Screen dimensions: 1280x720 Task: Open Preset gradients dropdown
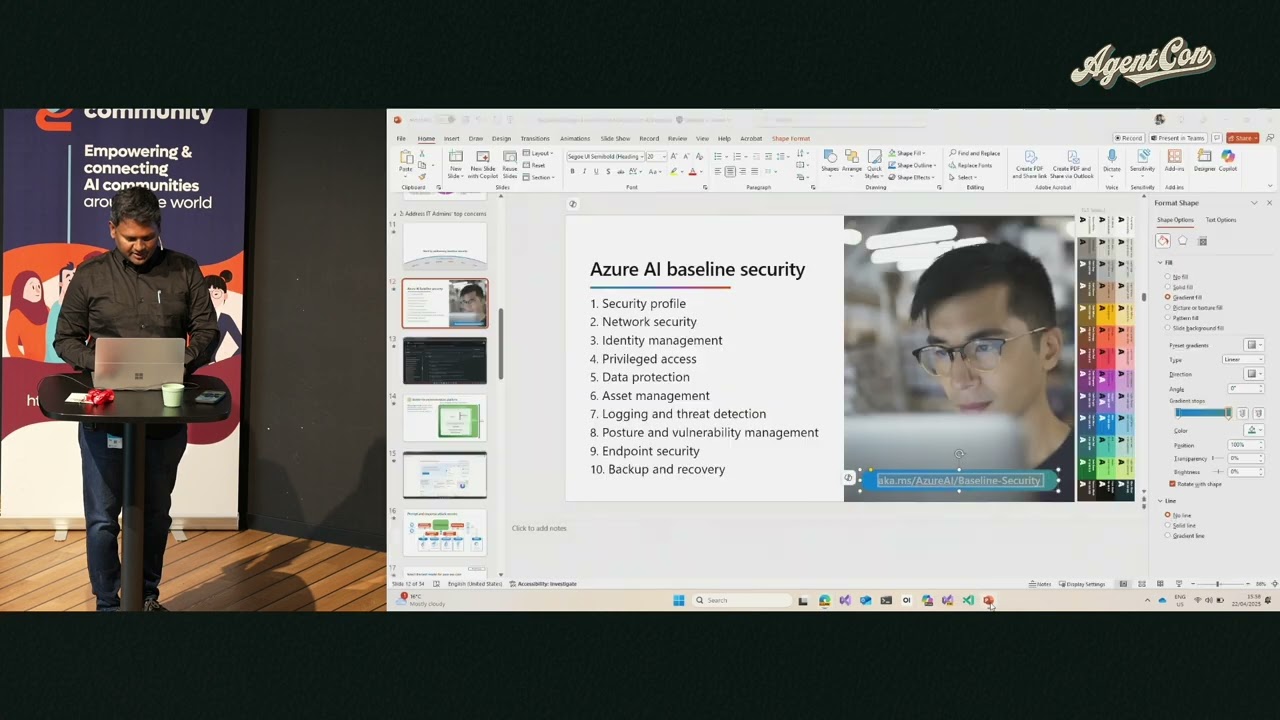click(1252, 345)
